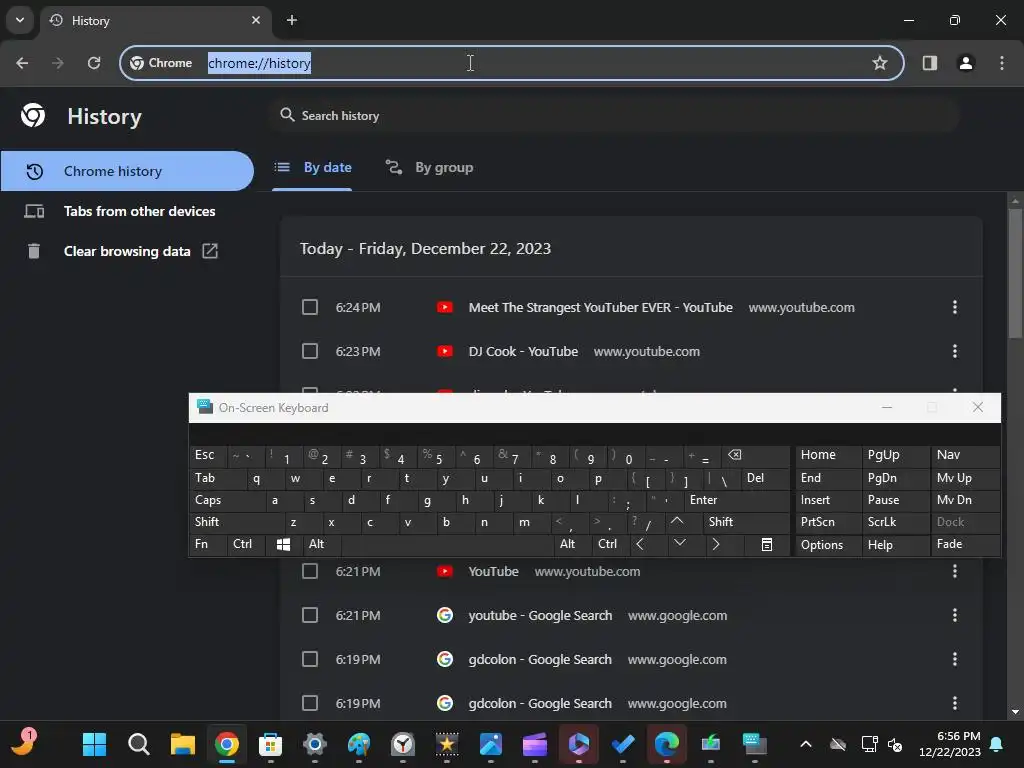The height and width of the screenshot is (768, 1024).
Task: Close the History tab
Action: coord(256,20)
